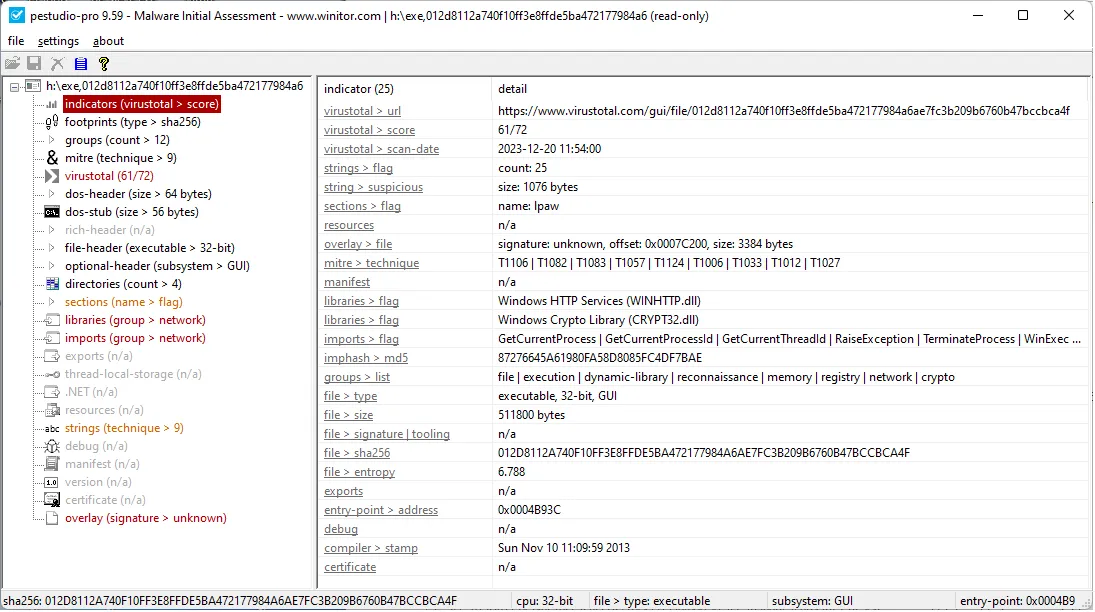Click the dos-stub console icon
The height and width of the screenshot is (612, 1095).
pos(52,212)
